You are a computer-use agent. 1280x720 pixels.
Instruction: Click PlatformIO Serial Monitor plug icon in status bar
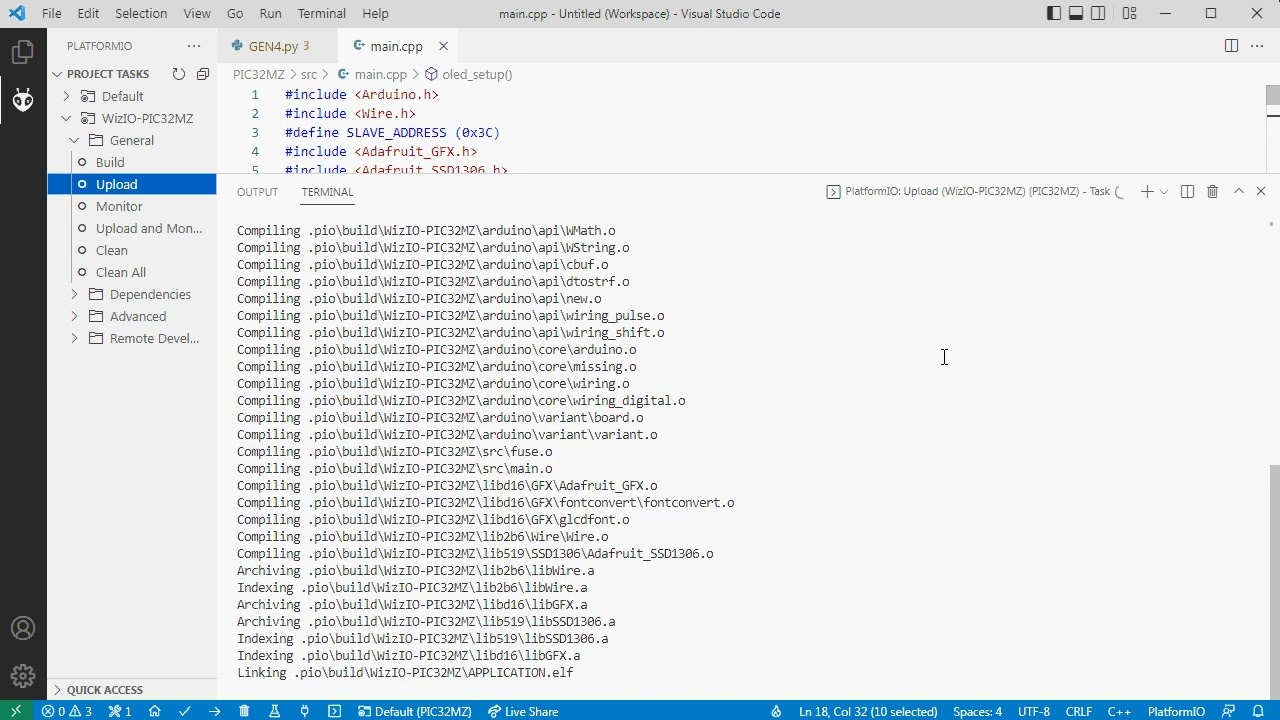click(x=304, y=711)
